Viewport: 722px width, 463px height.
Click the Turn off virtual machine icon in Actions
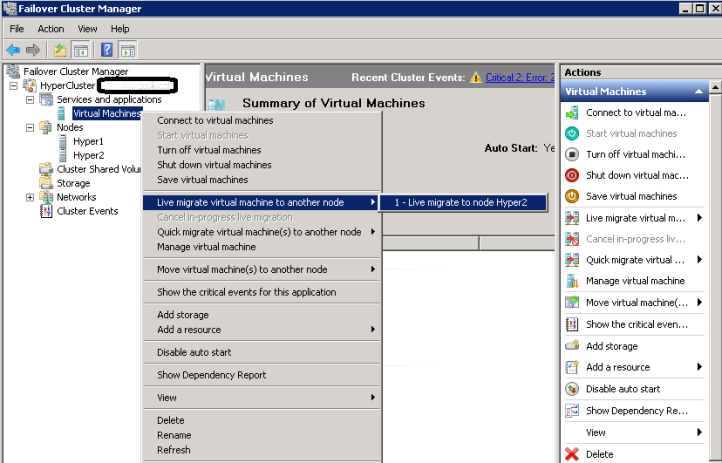tap(572, 155)
